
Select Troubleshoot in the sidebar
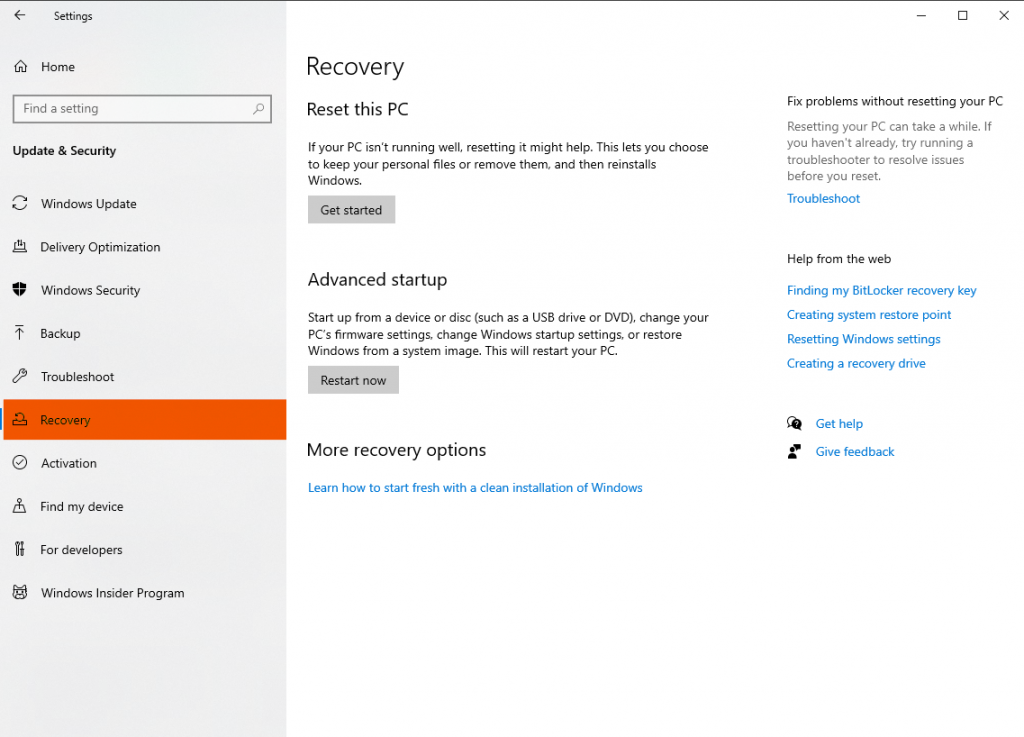[x=144, y=377]
